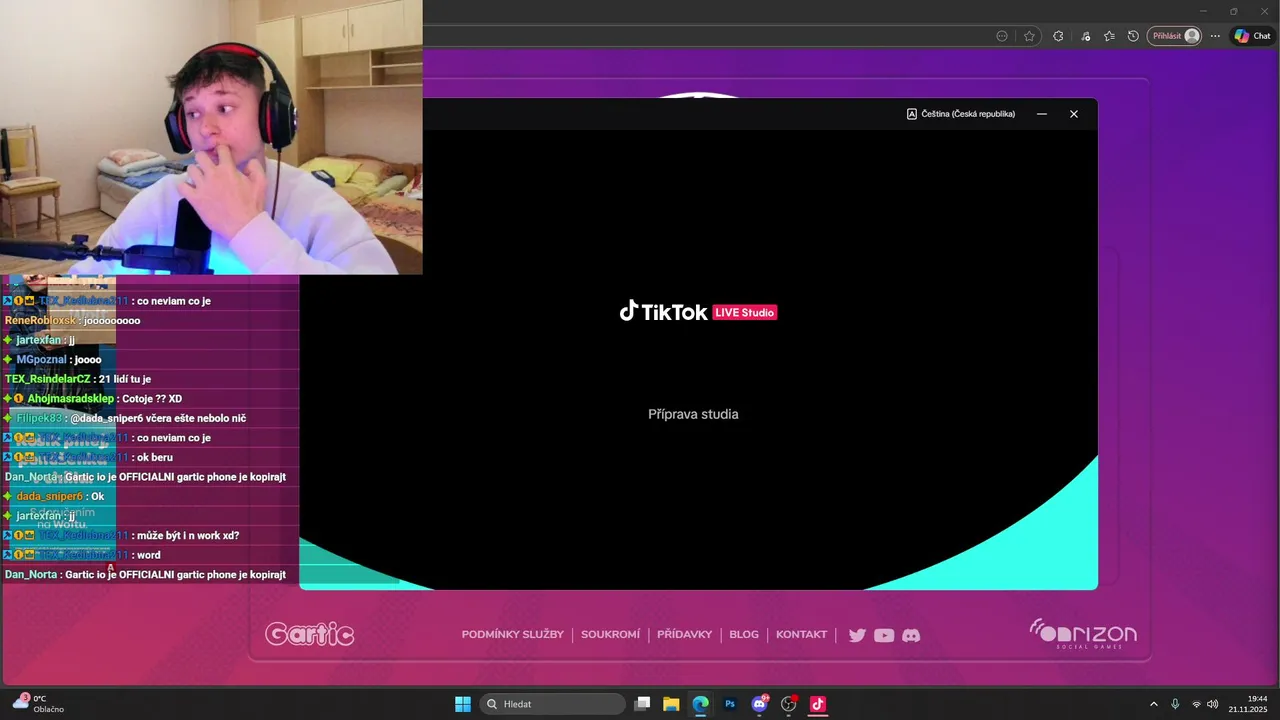
Task: Click chat username ReneRobloxsk
Action: coord(41,321)
